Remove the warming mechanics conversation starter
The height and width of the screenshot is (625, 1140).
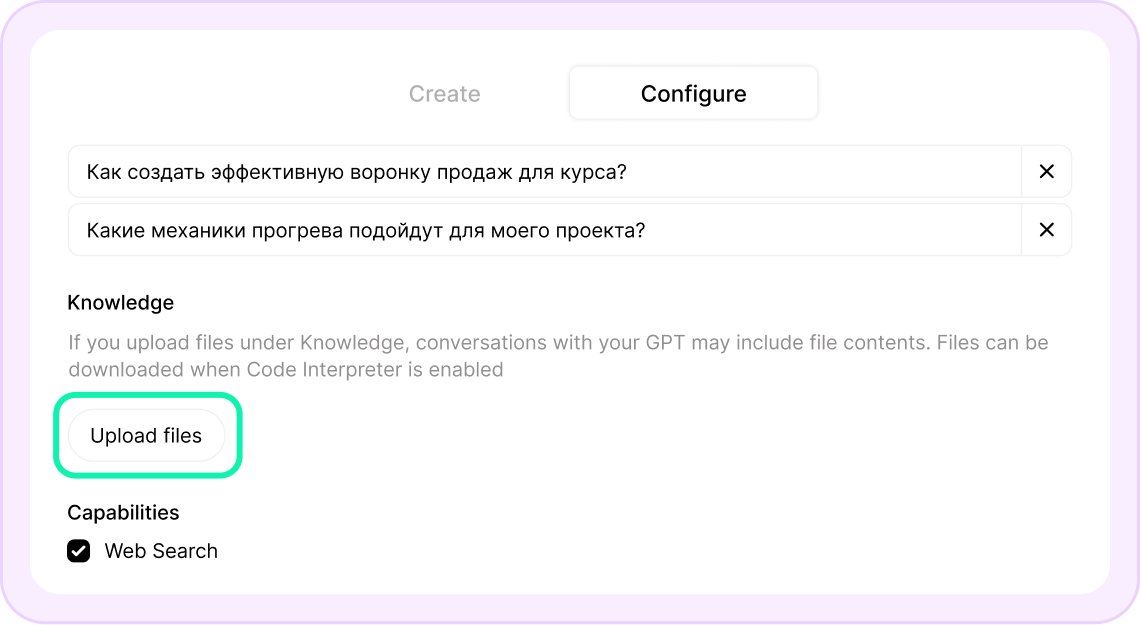tap(1046, 229)
